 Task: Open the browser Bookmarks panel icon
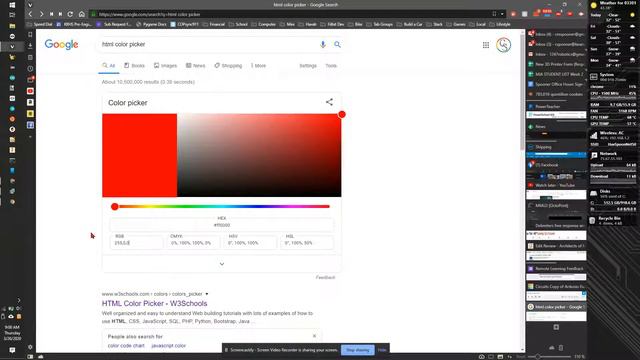click(30, 35)
